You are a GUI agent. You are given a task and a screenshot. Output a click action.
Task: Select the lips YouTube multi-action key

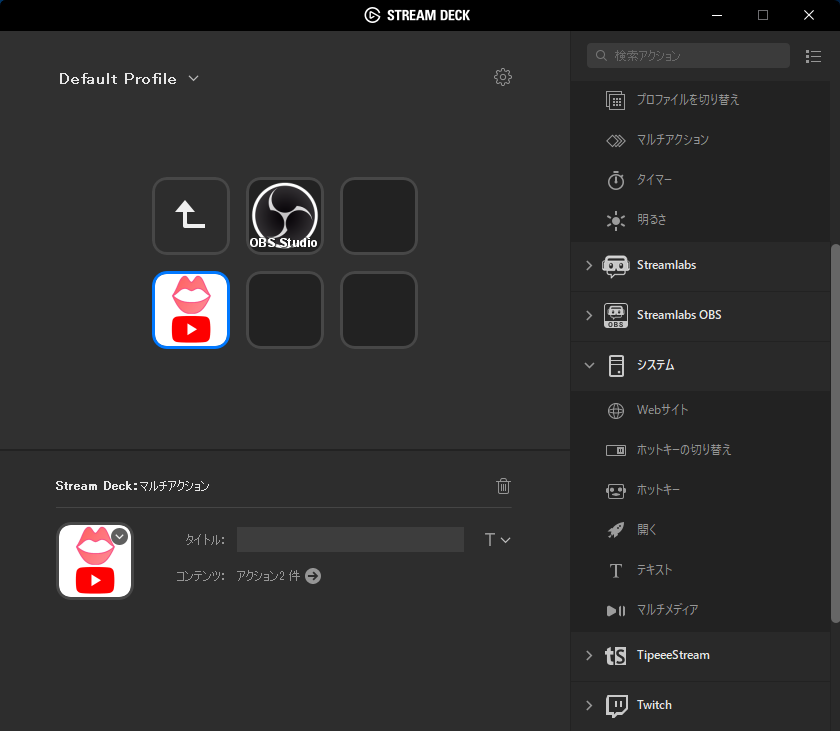[x=191, y=310]
